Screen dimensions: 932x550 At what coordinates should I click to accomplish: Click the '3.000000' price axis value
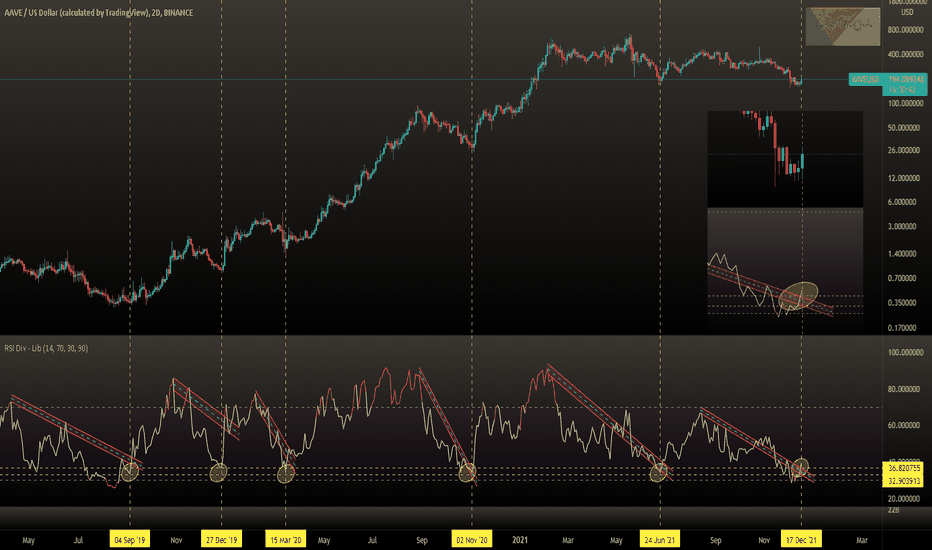903,227
